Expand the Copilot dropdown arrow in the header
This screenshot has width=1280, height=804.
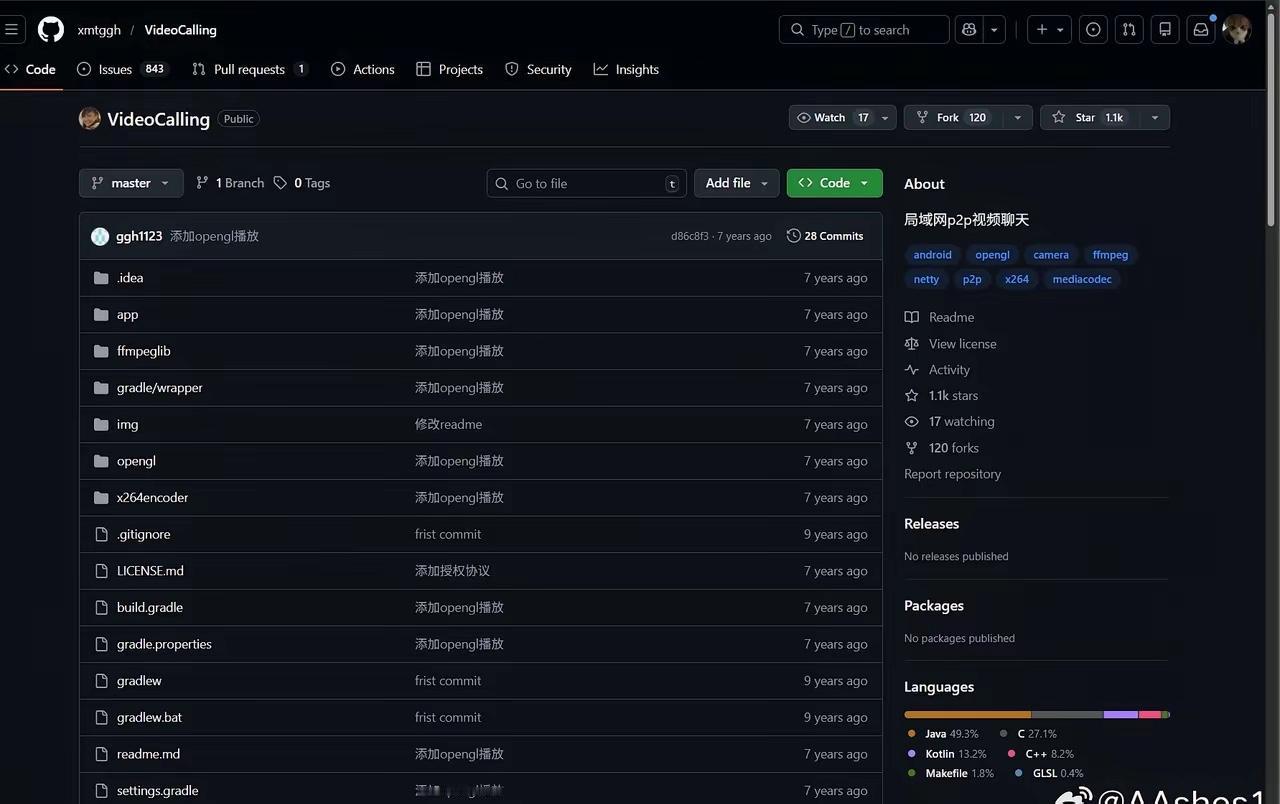pos(994,30)
